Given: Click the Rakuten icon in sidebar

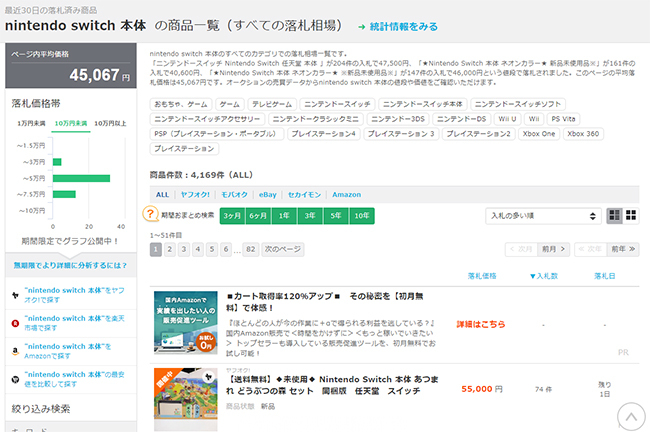Looking at the screenshot, I should click(x=14, y=322).
